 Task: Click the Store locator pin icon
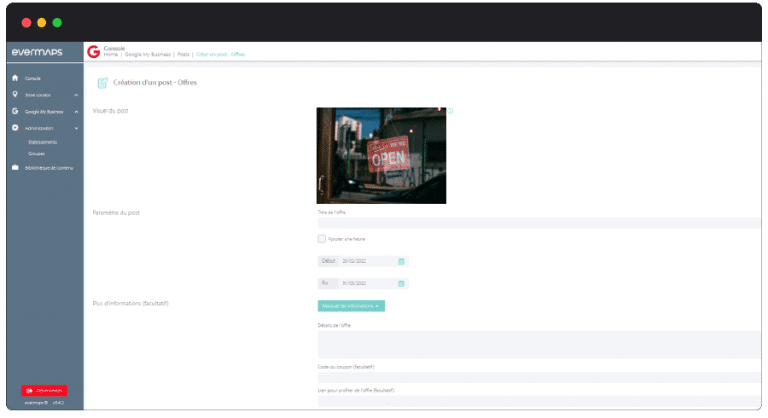pos(15,94)
